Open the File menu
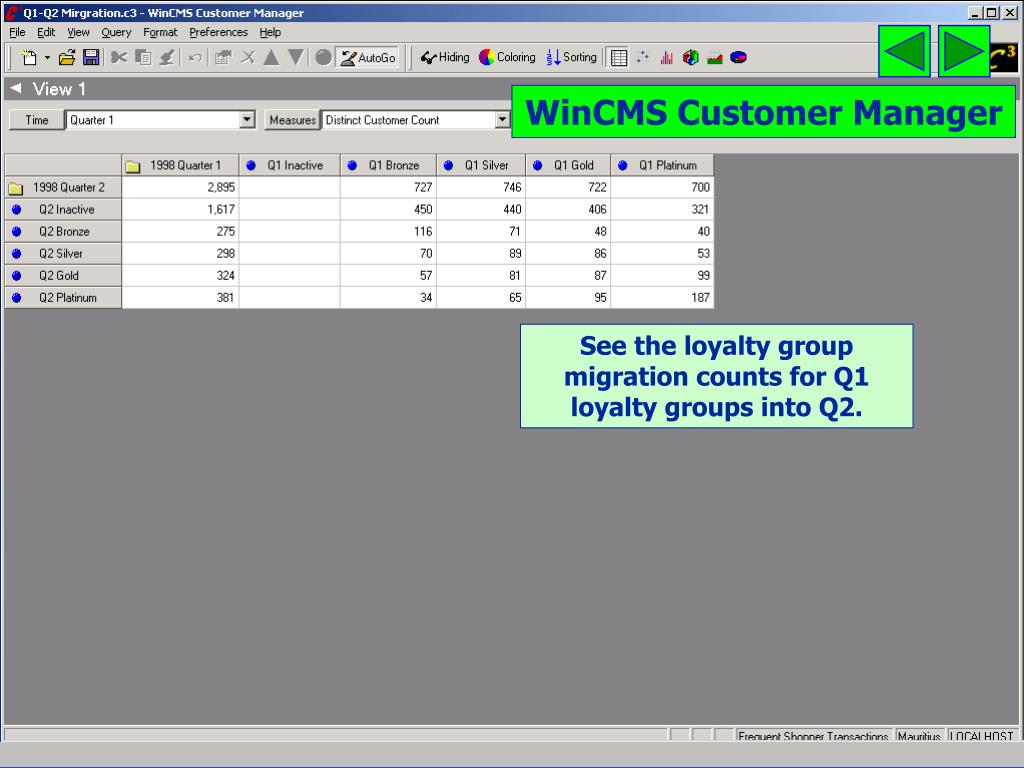The image size is (1024, 768). pos(17,32)
